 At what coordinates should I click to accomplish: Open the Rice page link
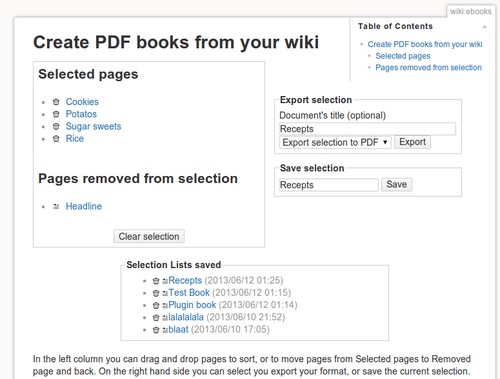(x=75, y=139)
